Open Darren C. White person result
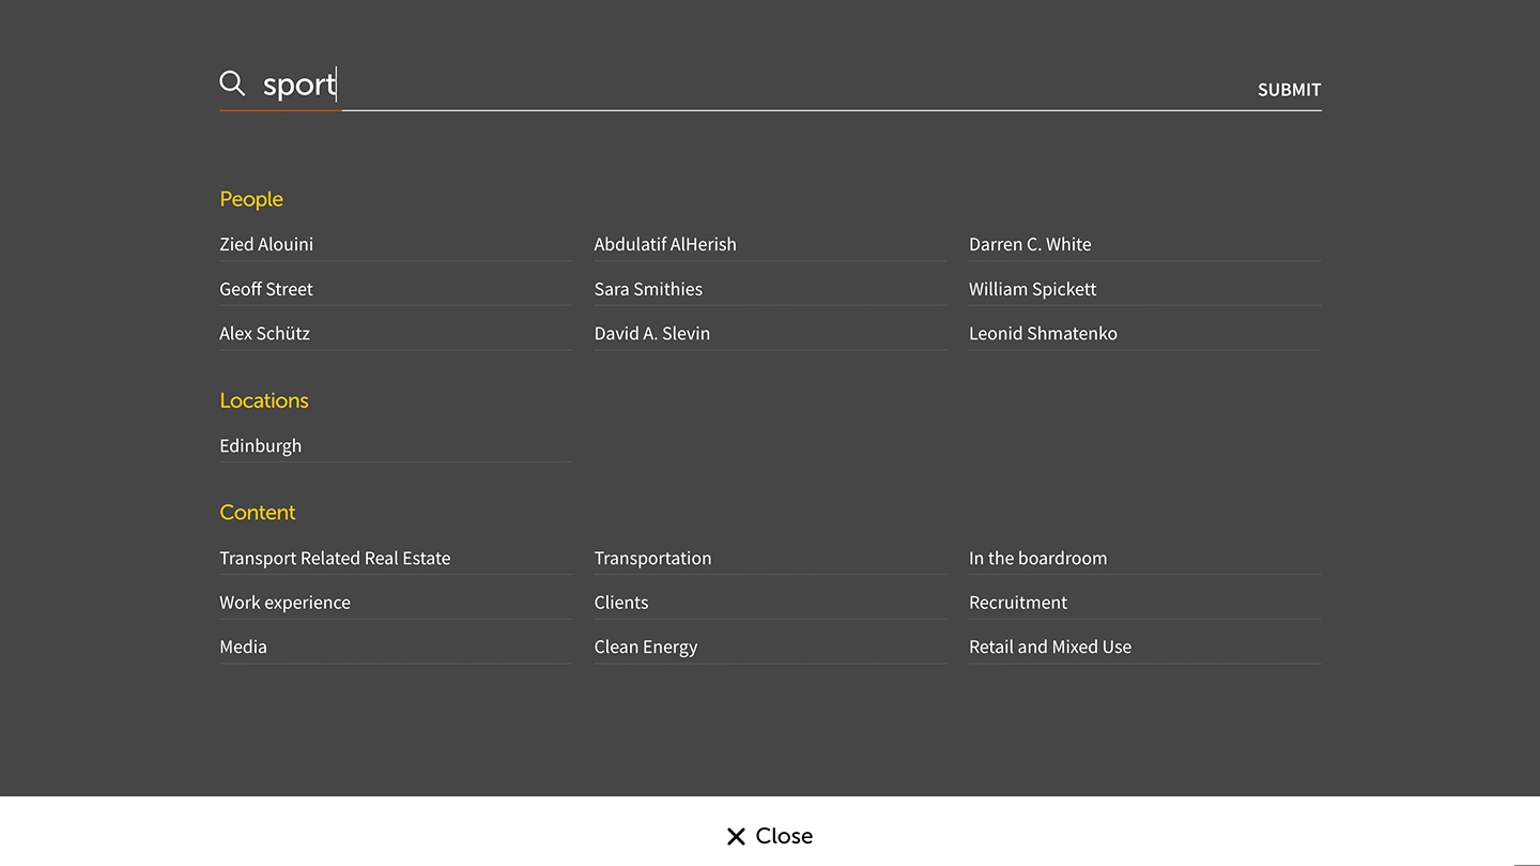This screenshot has height=866, width=1540. click(1030, 244)
